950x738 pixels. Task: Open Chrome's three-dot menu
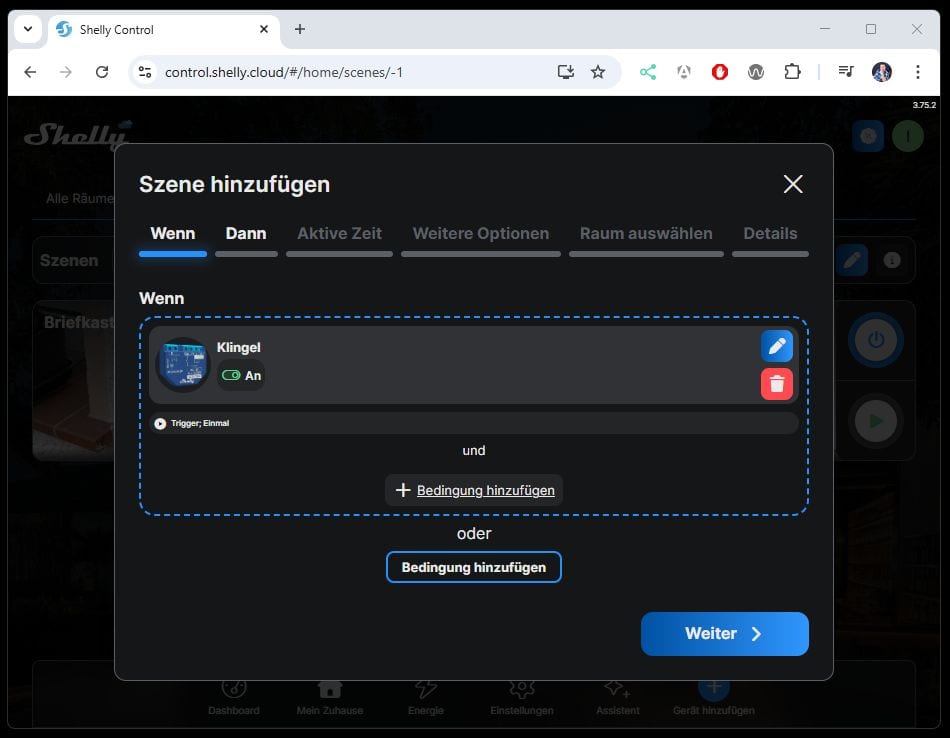click(x=918, y=72)
